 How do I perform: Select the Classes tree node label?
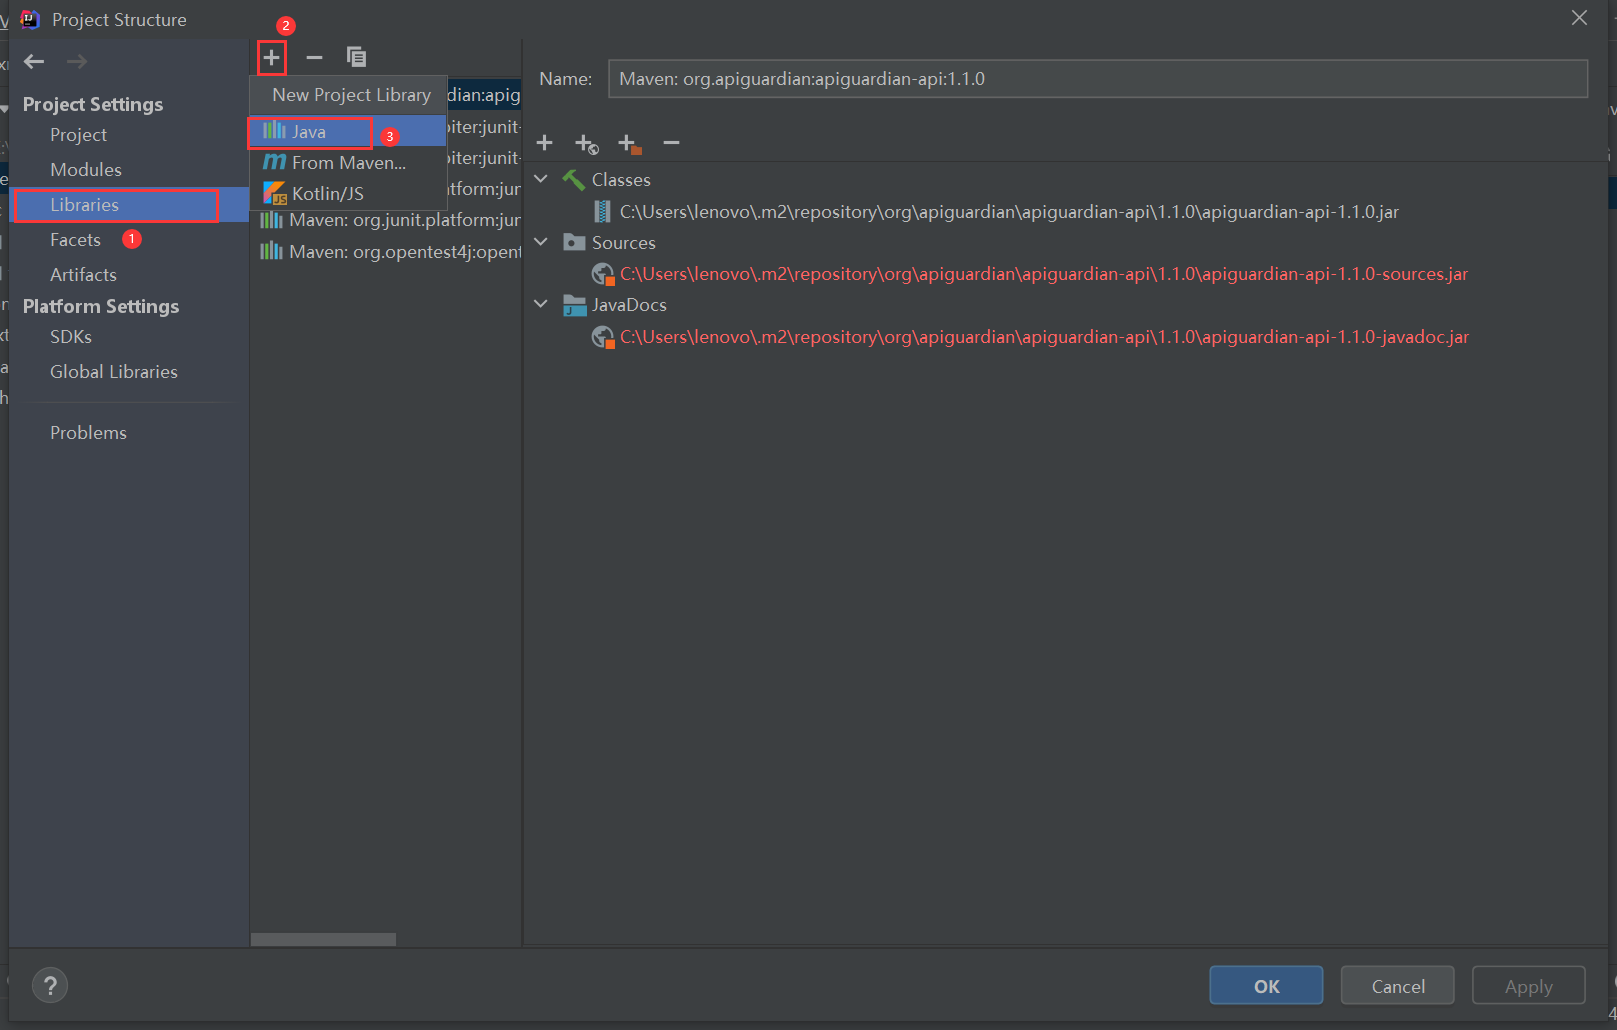point(621,180)
